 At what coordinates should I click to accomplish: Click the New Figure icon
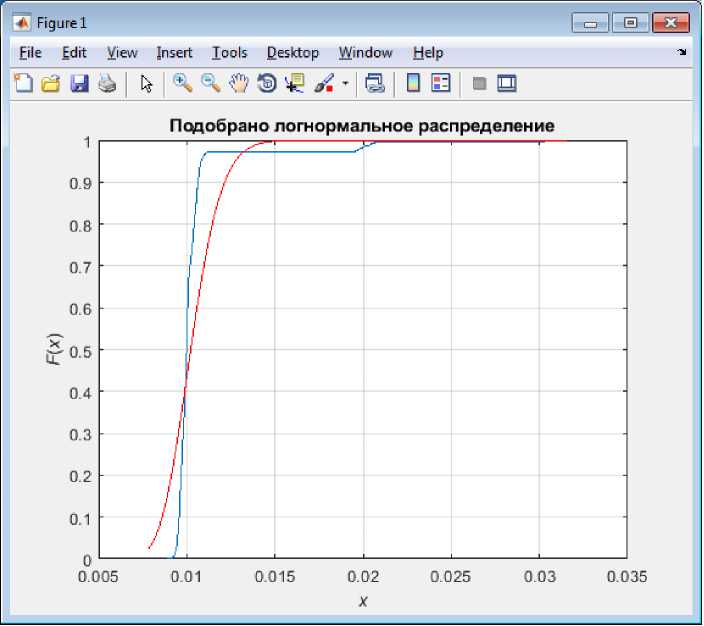click(23, 84)
